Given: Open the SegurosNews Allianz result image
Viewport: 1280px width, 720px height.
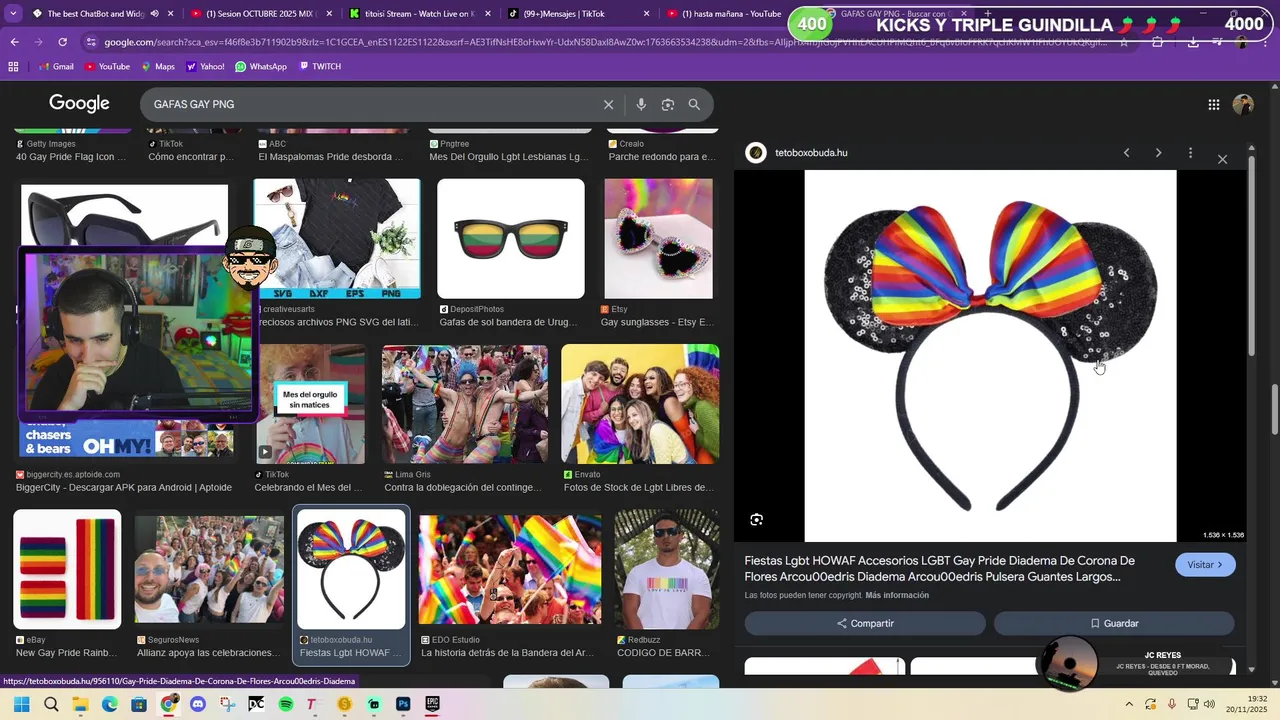Looking at the screenshot, I should click(209, 570).
